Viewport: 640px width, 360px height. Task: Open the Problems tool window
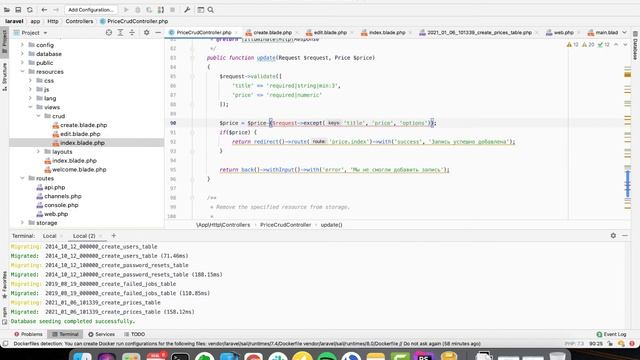(x=28, y=334)
